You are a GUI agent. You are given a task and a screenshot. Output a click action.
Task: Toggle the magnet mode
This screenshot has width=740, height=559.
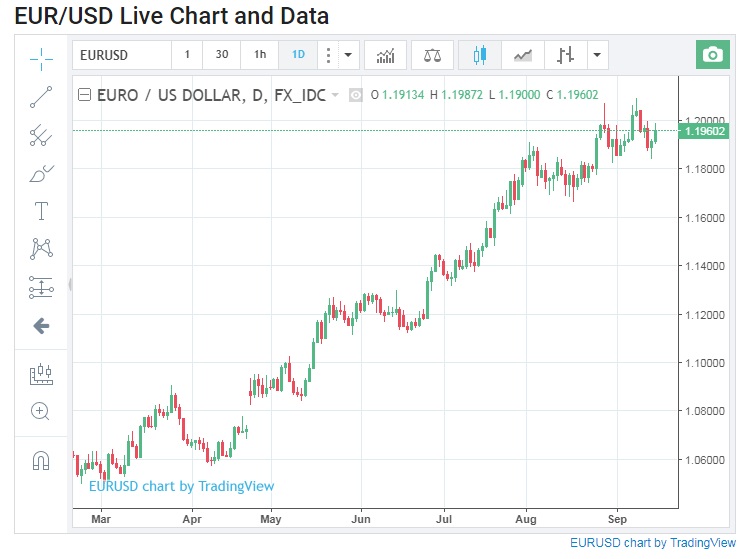point(41,460)
